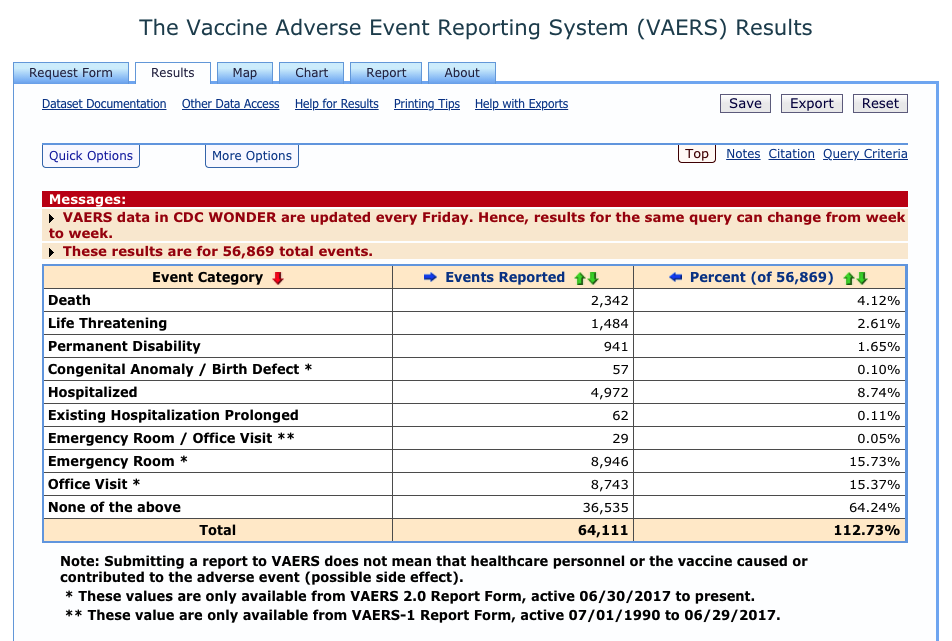Click the Events Reported column header text

tap(505, 277)
